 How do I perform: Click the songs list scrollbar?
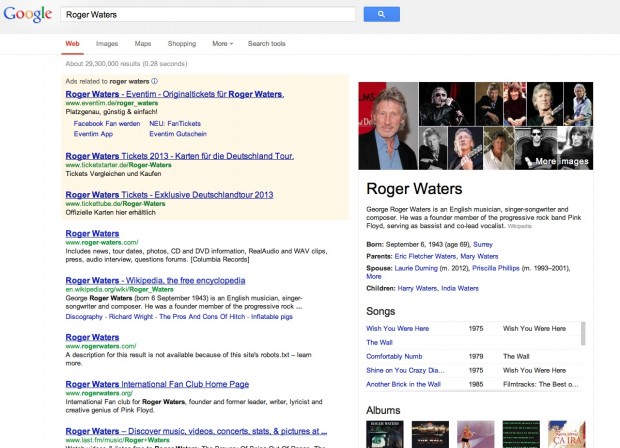click(x=583, y=333)
